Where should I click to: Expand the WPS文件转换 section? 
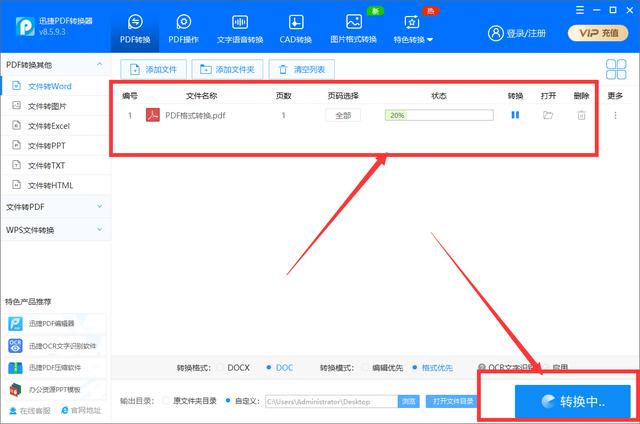(x=56, y=230)
